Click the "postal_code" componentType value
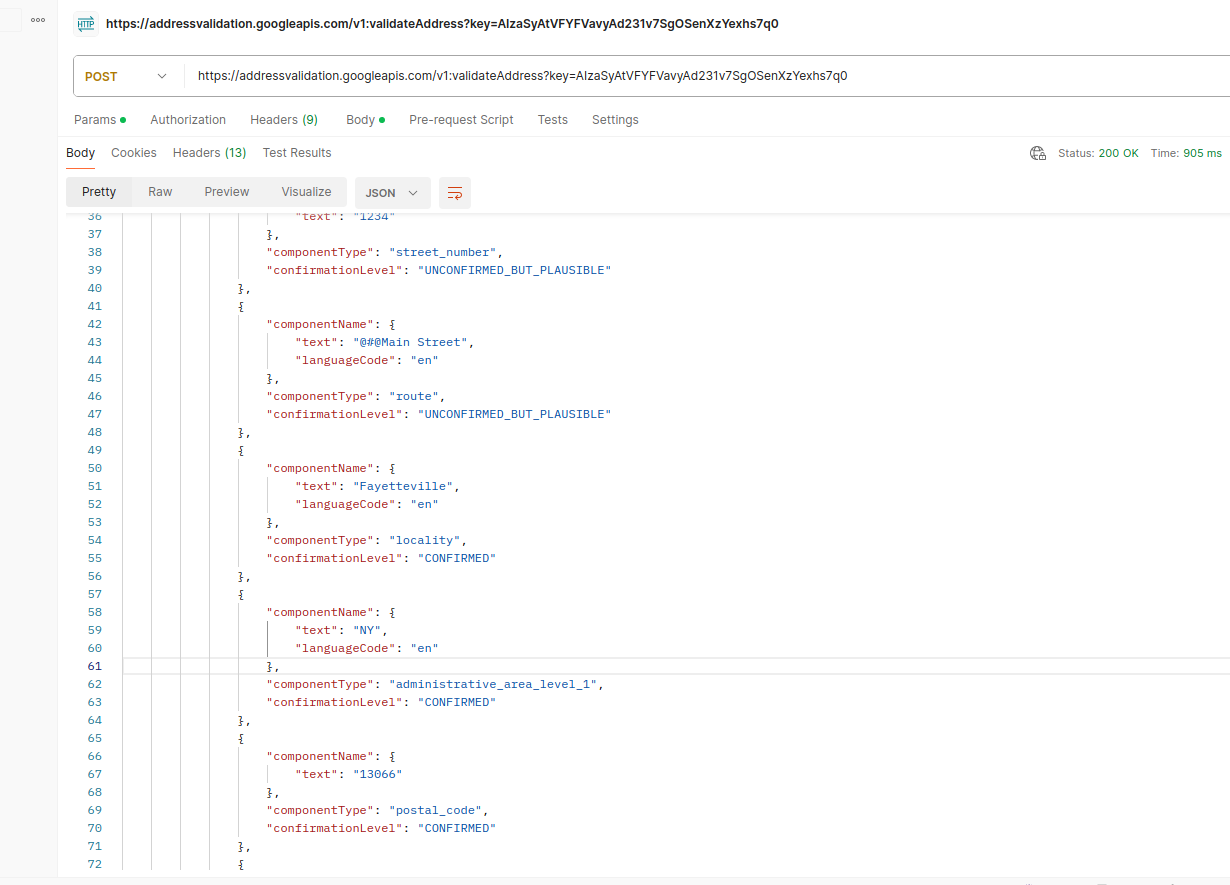Screen dimensions: 1230x885 coord(435,810)
